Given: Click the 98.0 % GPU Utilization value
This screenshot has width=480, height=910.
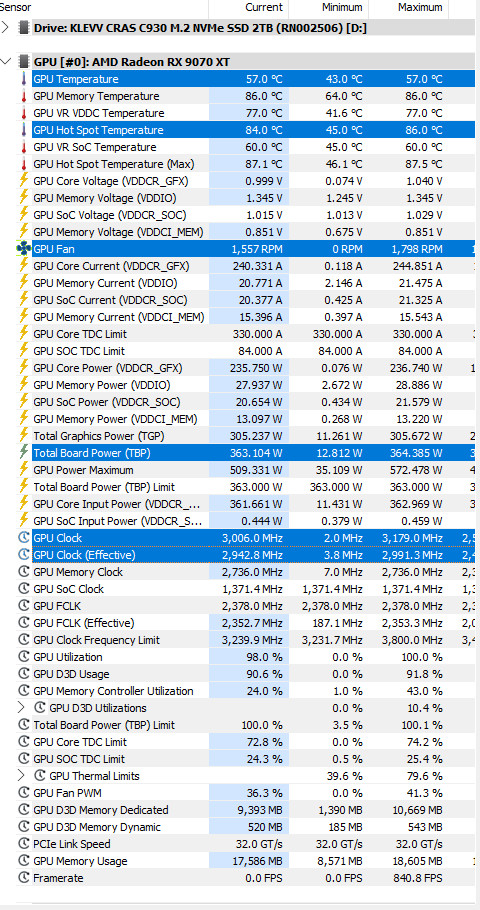Looking at the screenshot, I should coord(265,657).
